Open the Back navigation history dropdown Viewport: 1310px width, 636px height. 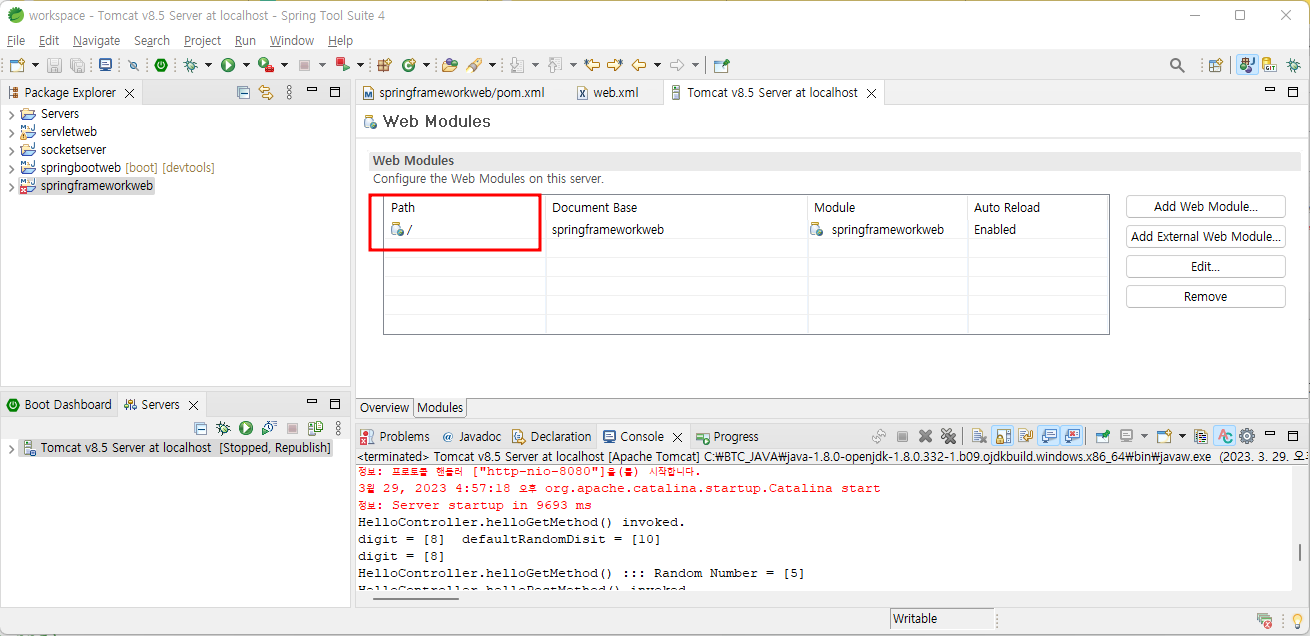tap(657, 65)
